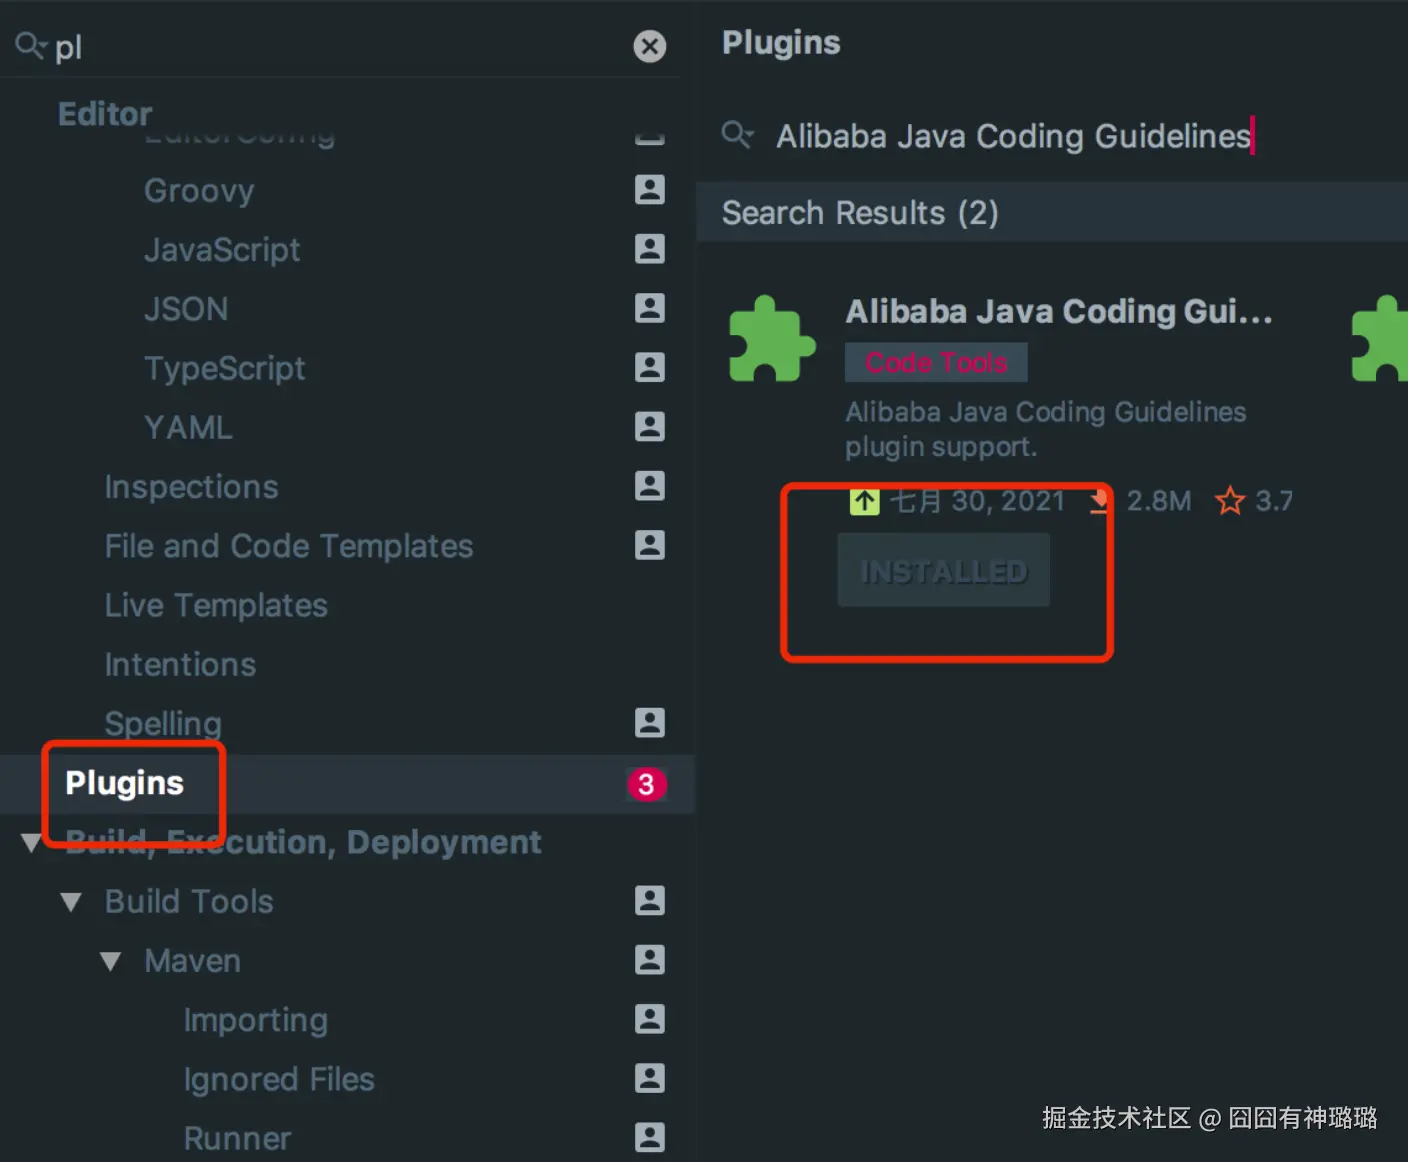Viewport: 1408px width, 1162px height.
Task: Click the project-level icon beside Ignored Files
Action: (x=650, y=1078)
